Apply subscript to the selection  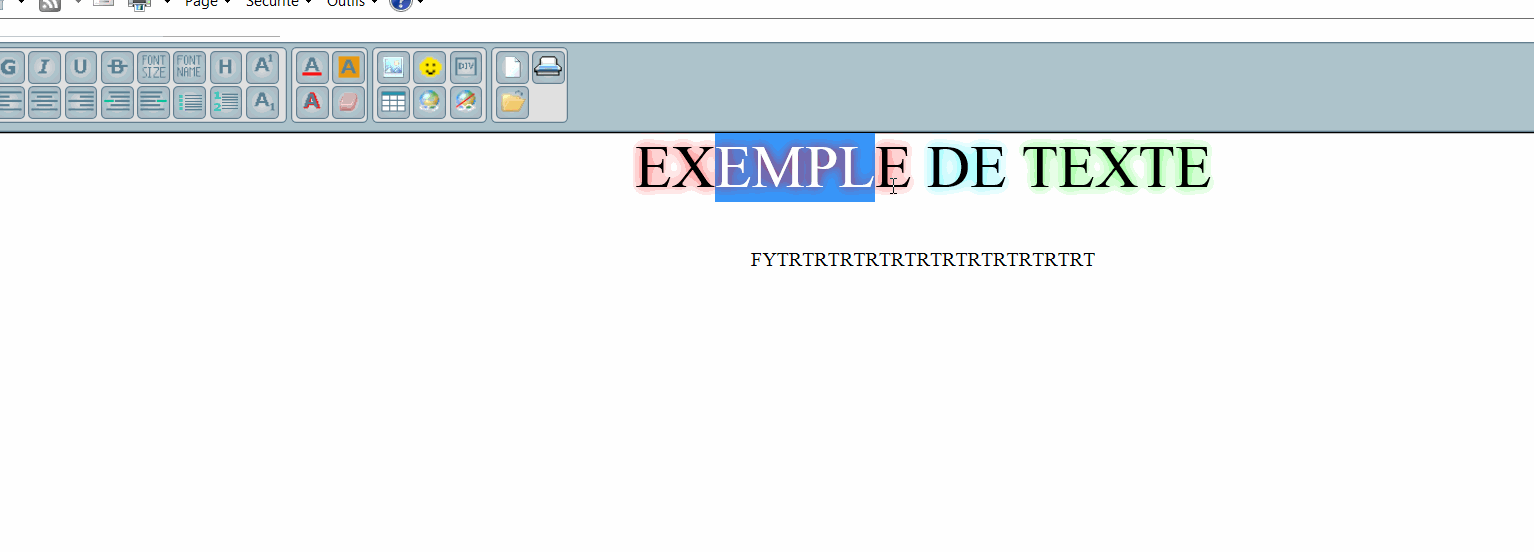(262, 102)
